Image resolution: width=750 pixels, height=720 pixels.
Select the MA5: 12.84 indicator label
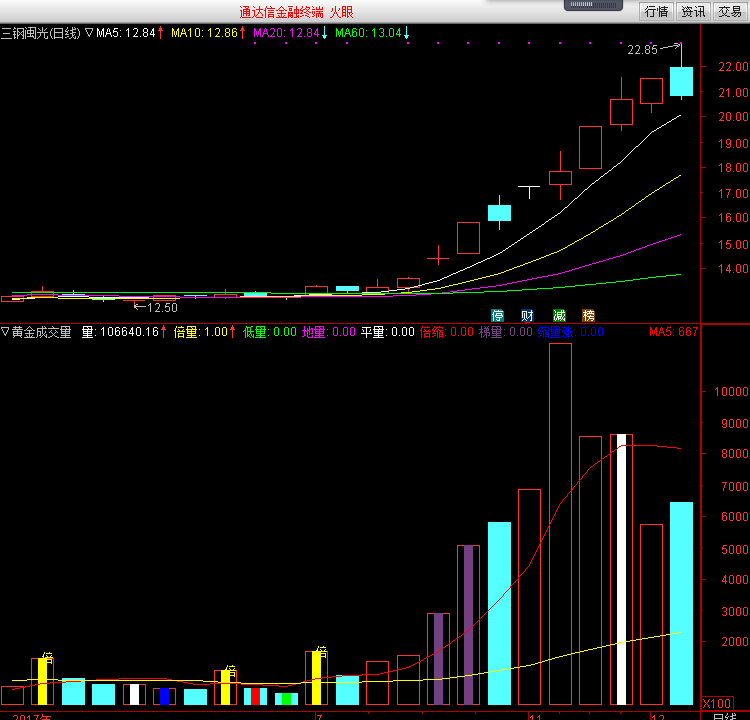(x=126, y=33)
